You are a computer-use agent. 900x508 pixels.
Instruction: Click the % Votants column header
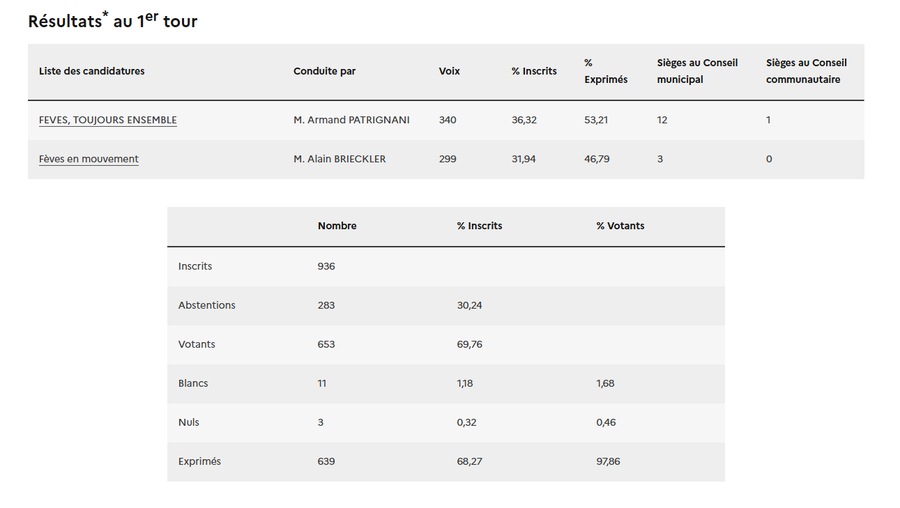(x=620, y=226)
